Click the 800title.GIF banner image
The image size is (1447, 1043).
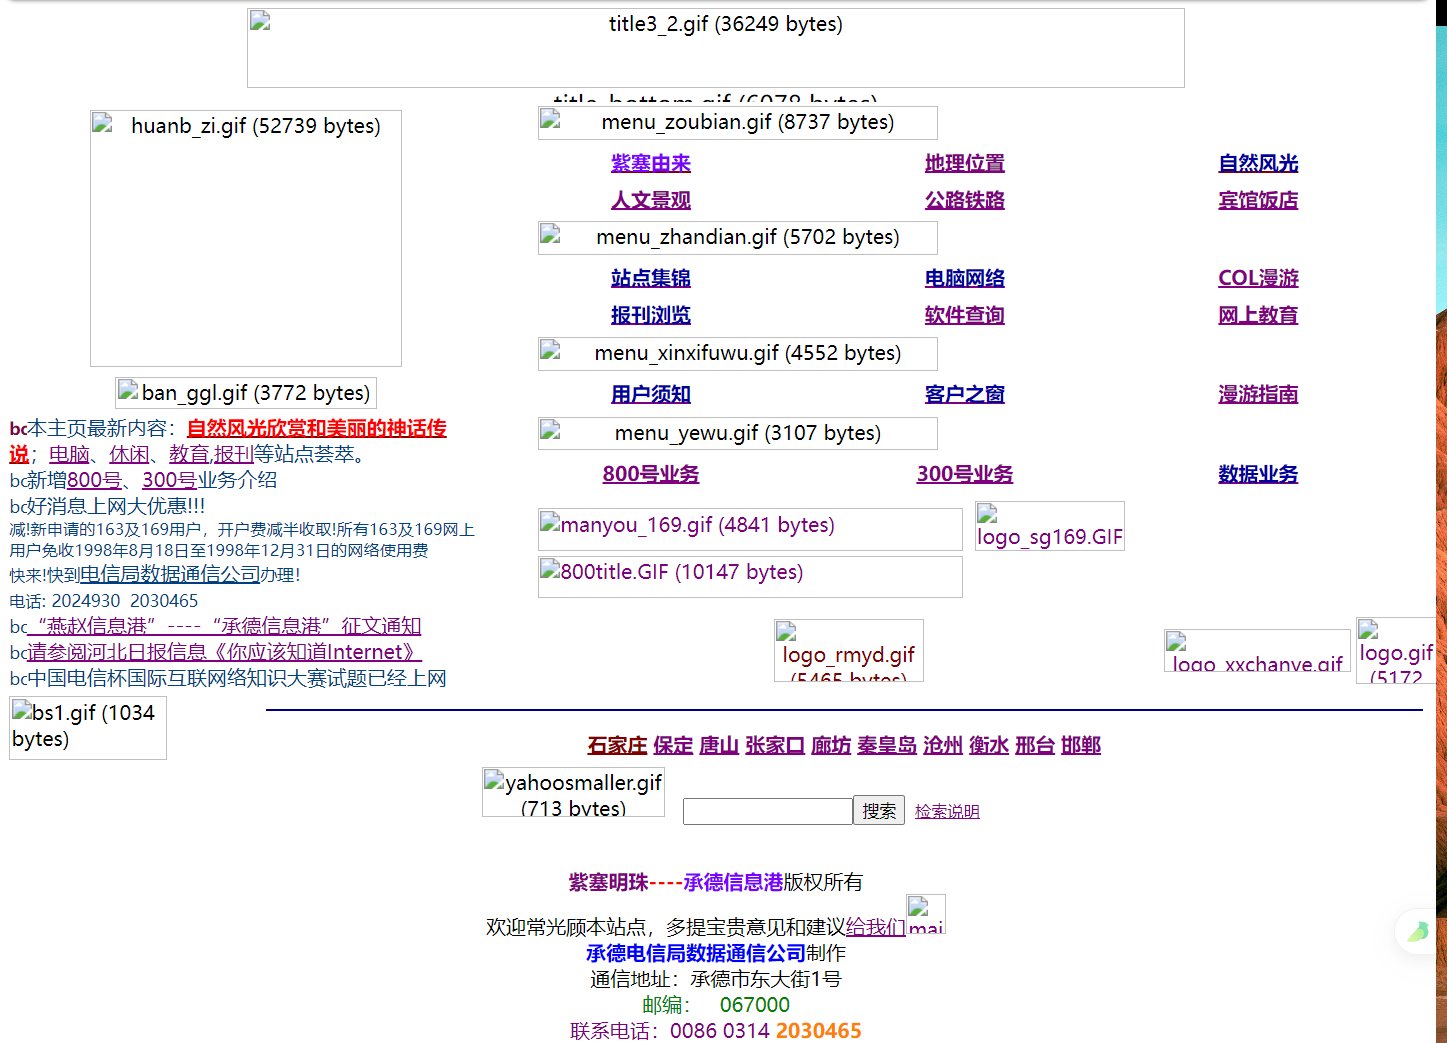tap(750, 577)
